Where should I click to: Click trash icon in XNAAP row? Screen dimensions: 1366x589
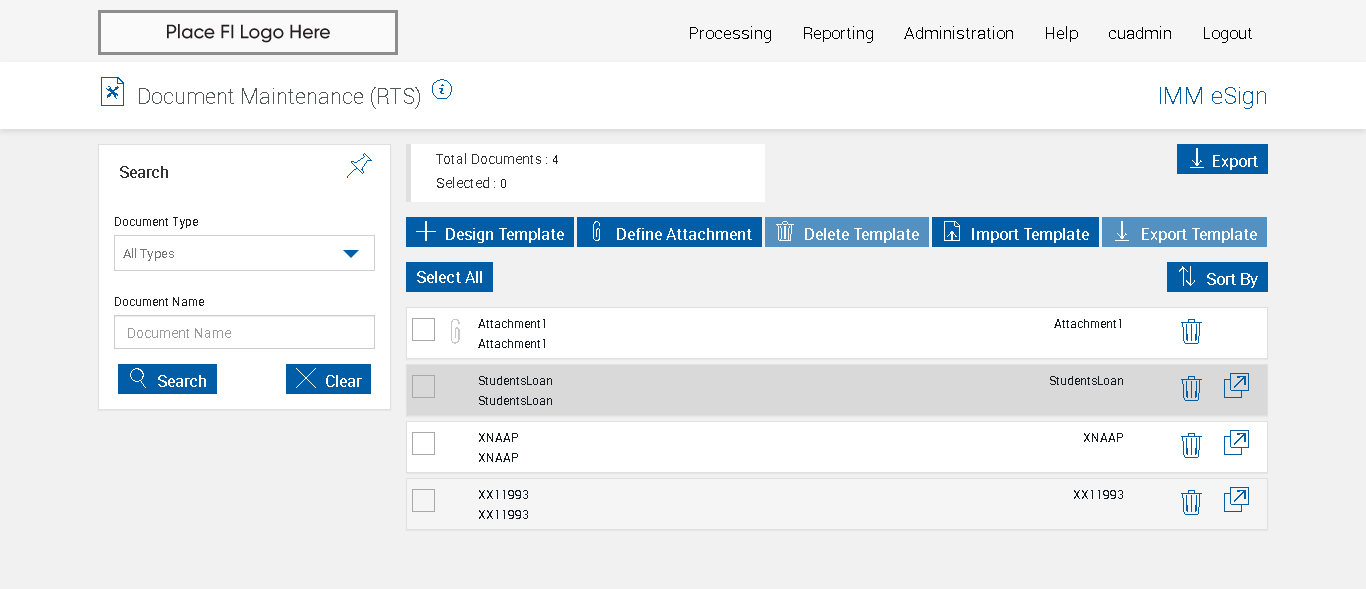pos(1191,446)
